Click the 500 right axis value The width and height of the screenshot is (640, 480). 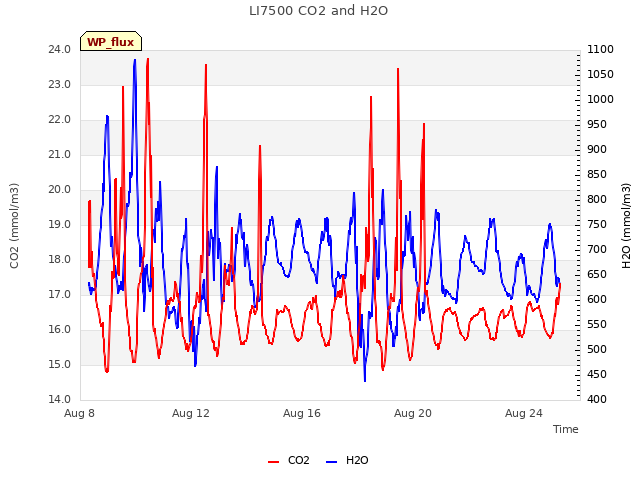(x=597, y=349)
